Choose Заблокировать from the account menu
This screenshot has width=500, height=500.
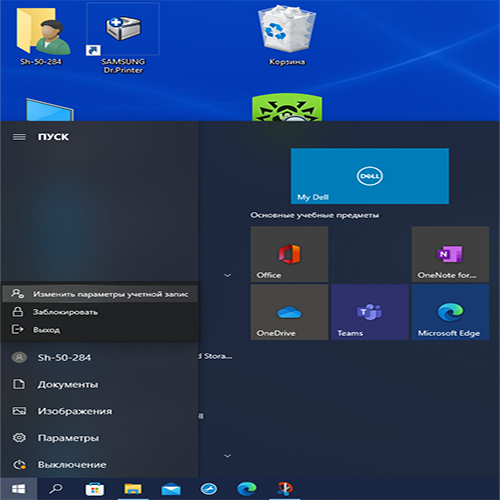100,312
